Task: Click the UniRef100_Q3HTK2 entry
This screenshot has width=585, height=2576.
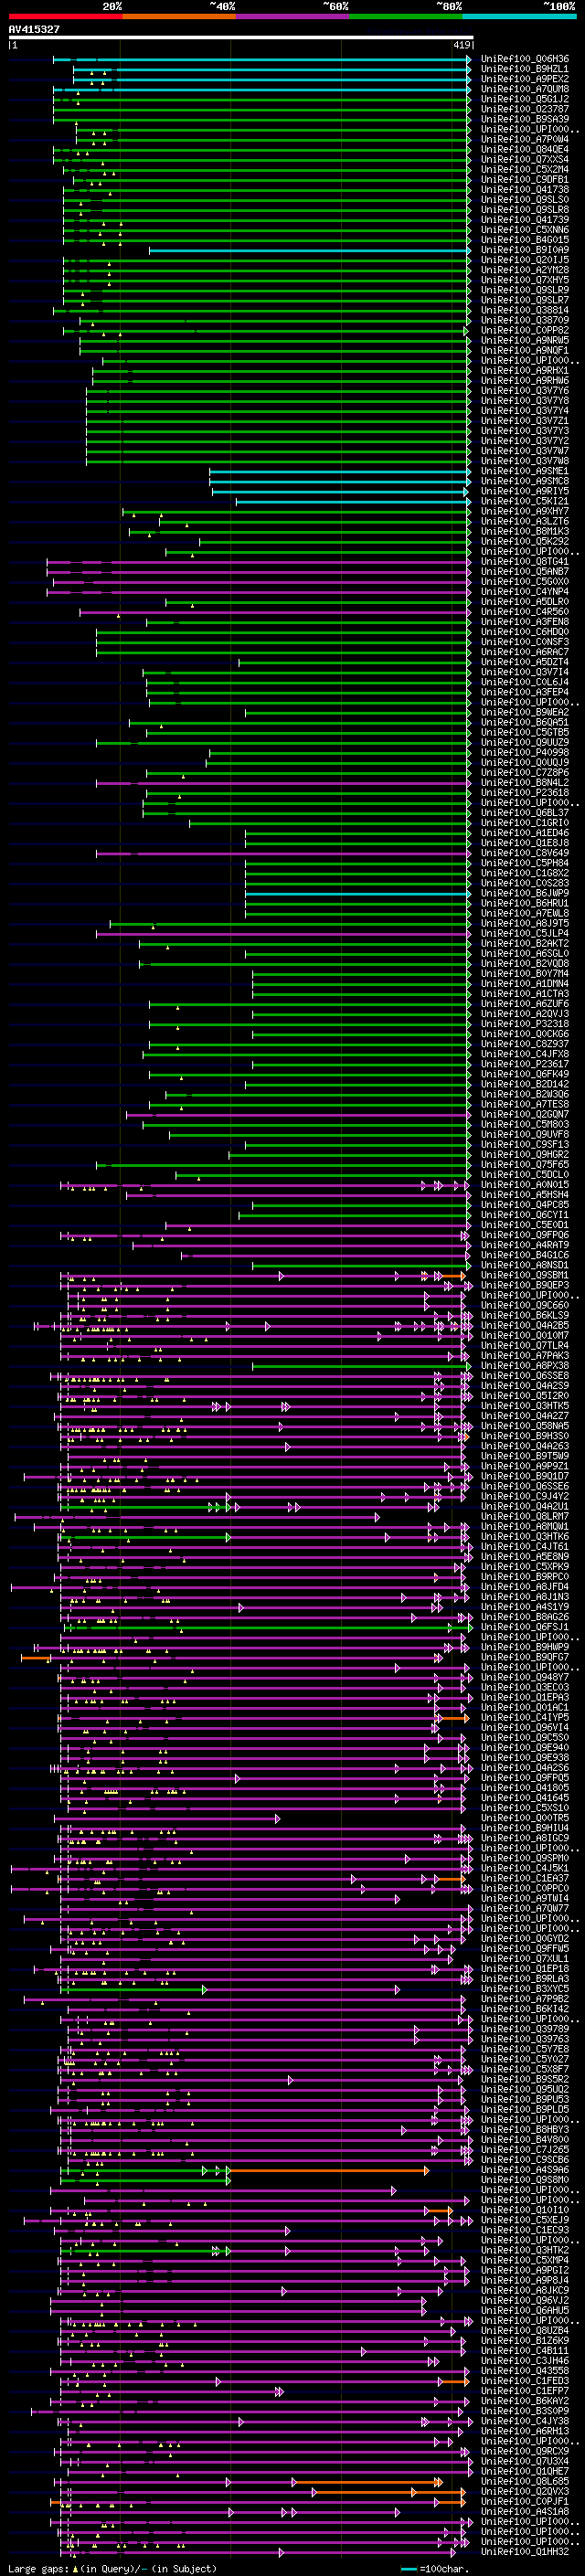Action: (x=525, y=2250)
